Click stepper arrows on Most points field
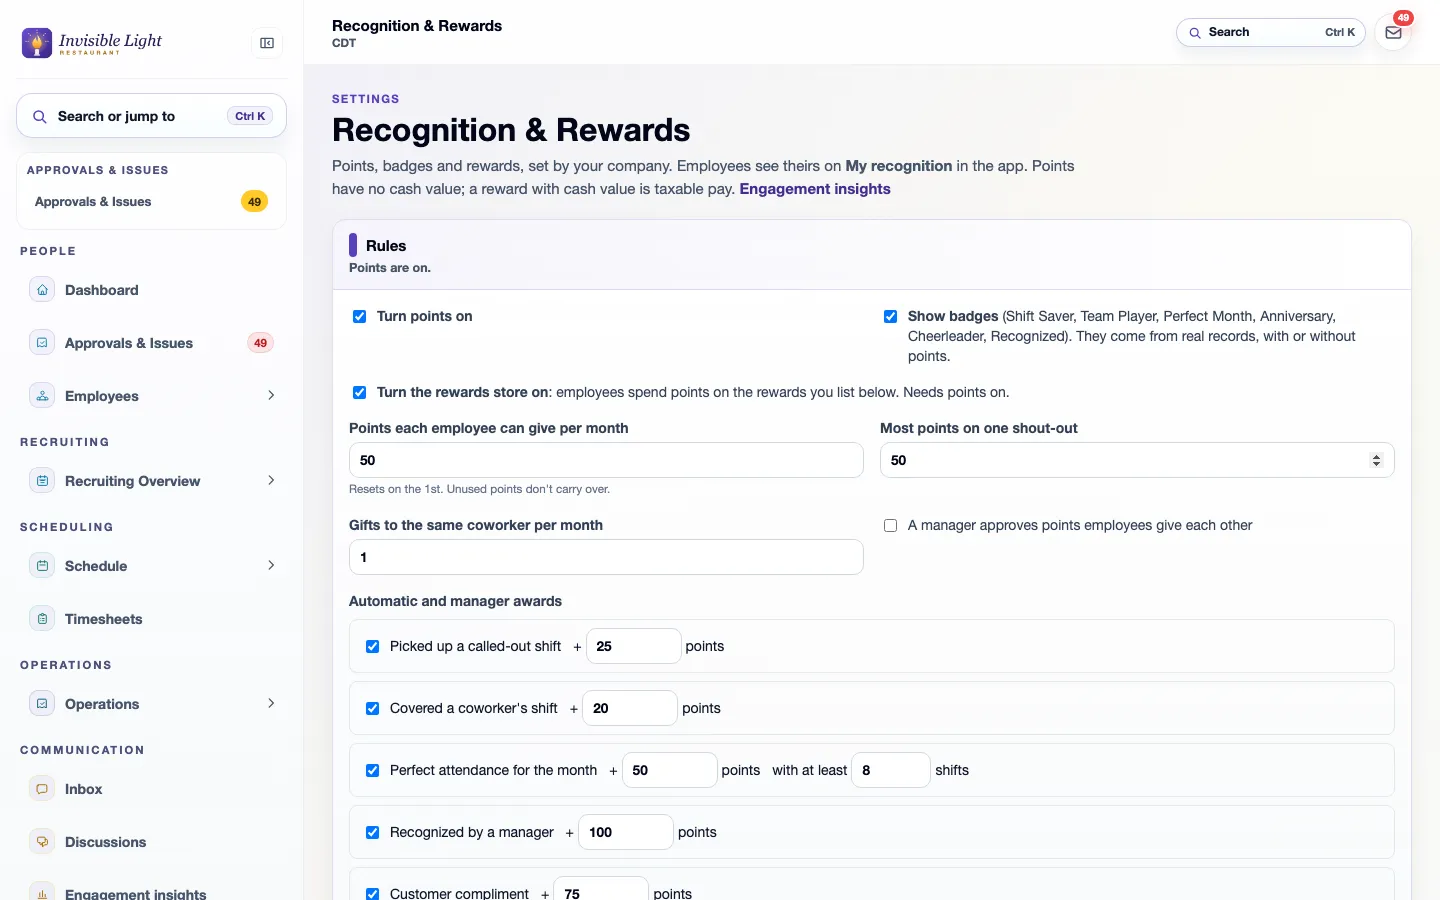The width and height of the screenshot is (1440, 900). 1377,460
